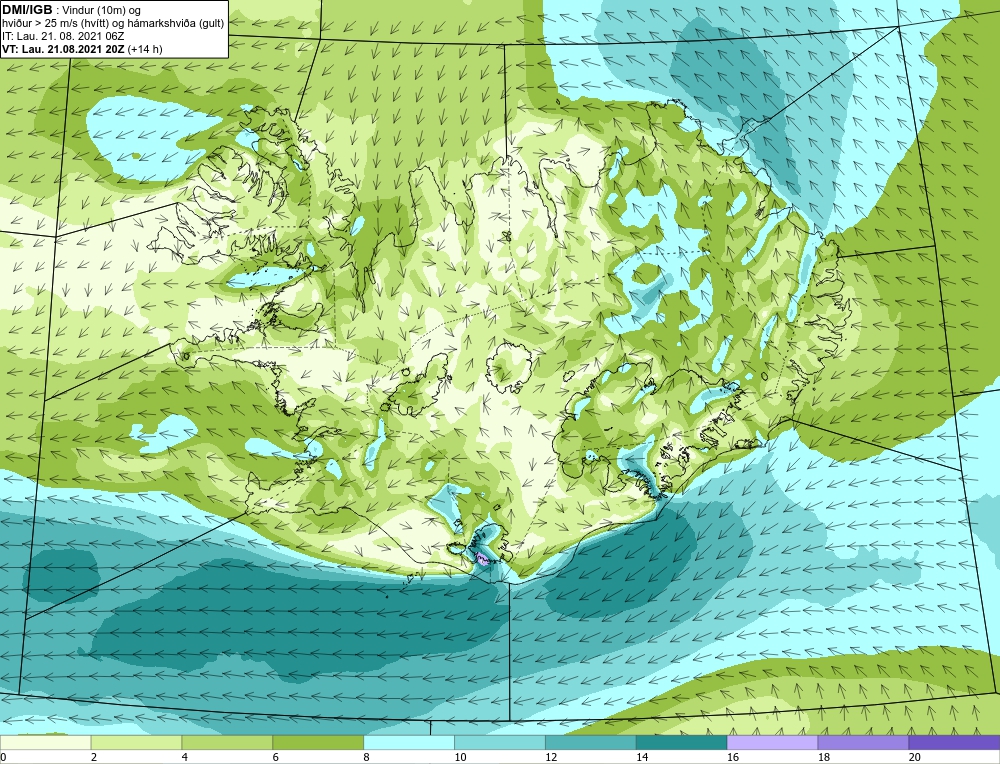
Task: Click the 14–16 m/s dark teal swatch
Action: [681, 742]
